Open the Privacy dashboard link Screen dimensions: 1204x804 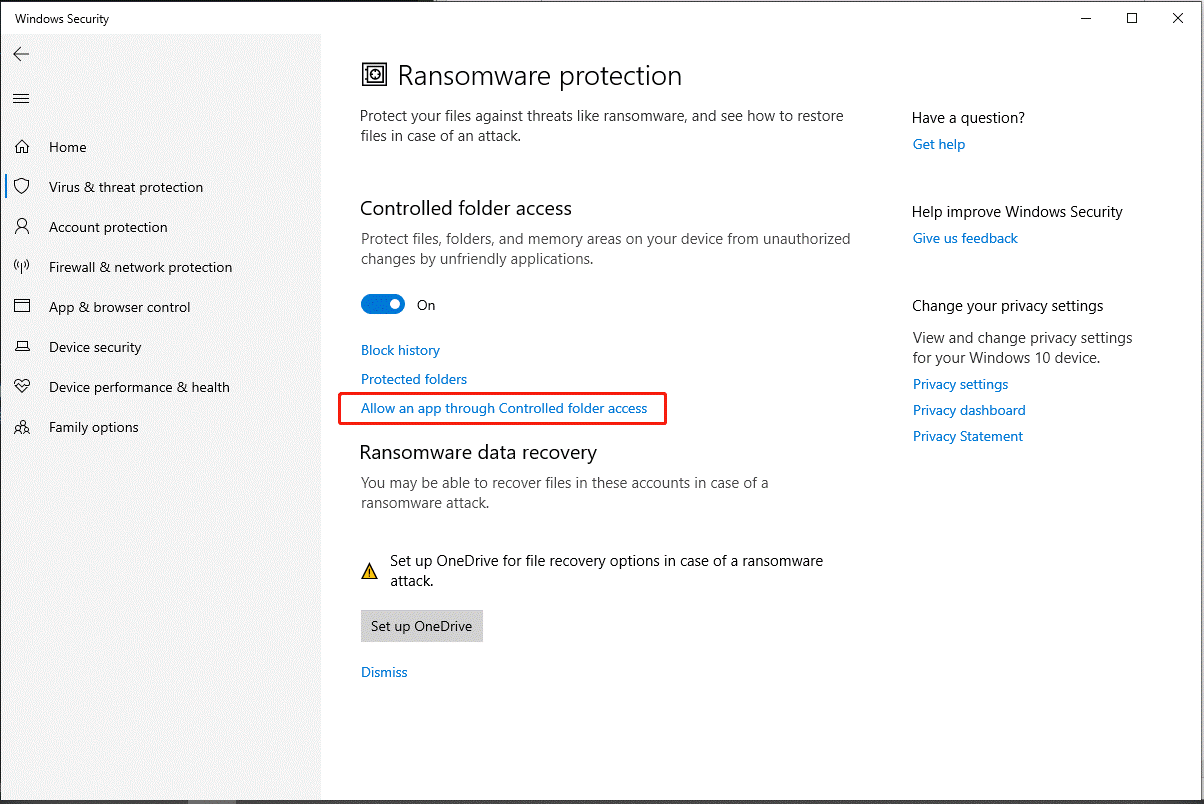[969, 410]
